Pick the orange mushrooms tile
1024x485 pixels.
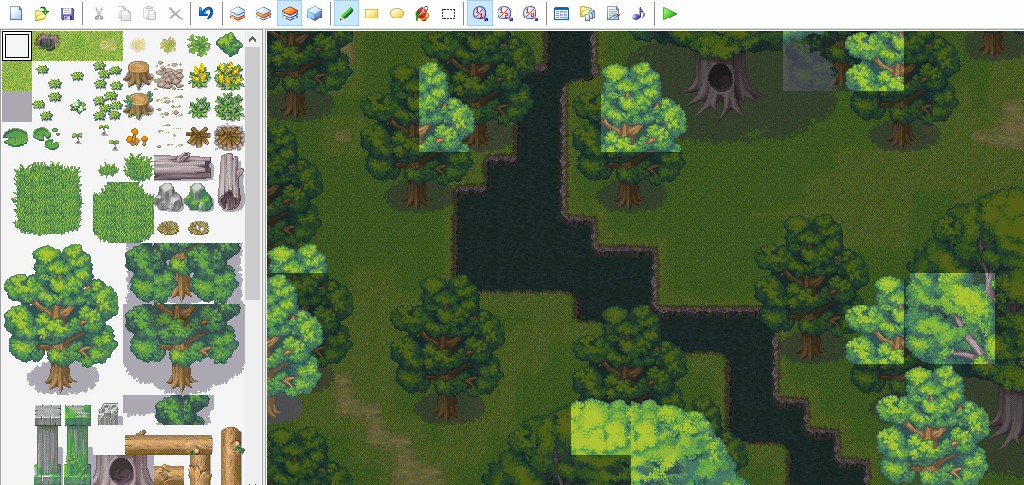click(x=136, y=137)
